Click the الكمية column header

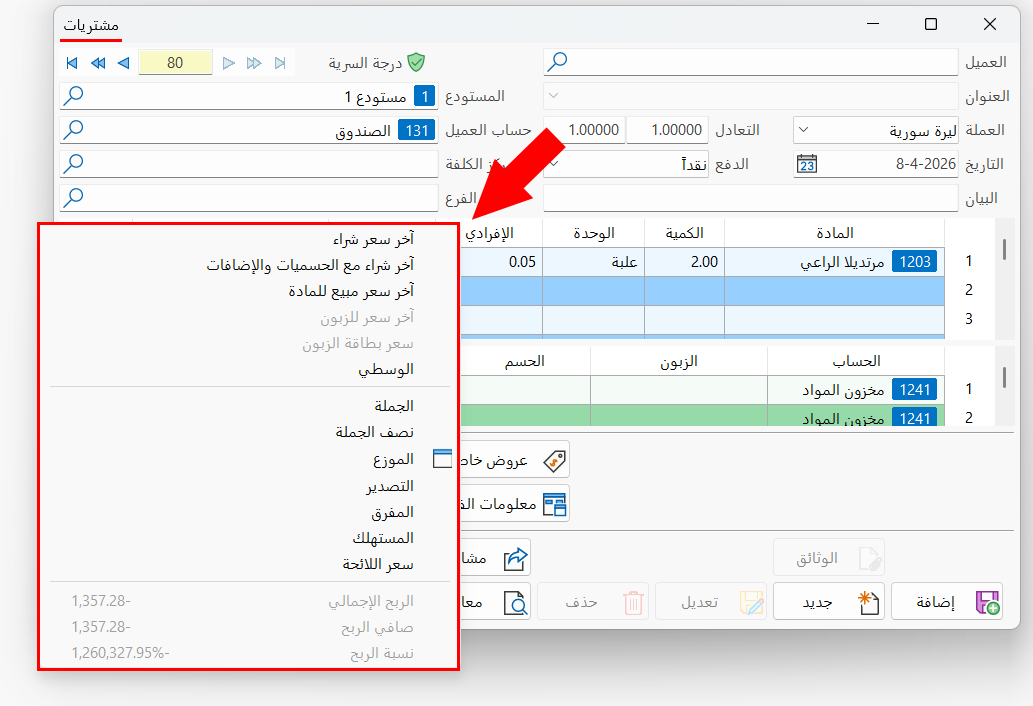pyautogui.click(x=684, y=233)
